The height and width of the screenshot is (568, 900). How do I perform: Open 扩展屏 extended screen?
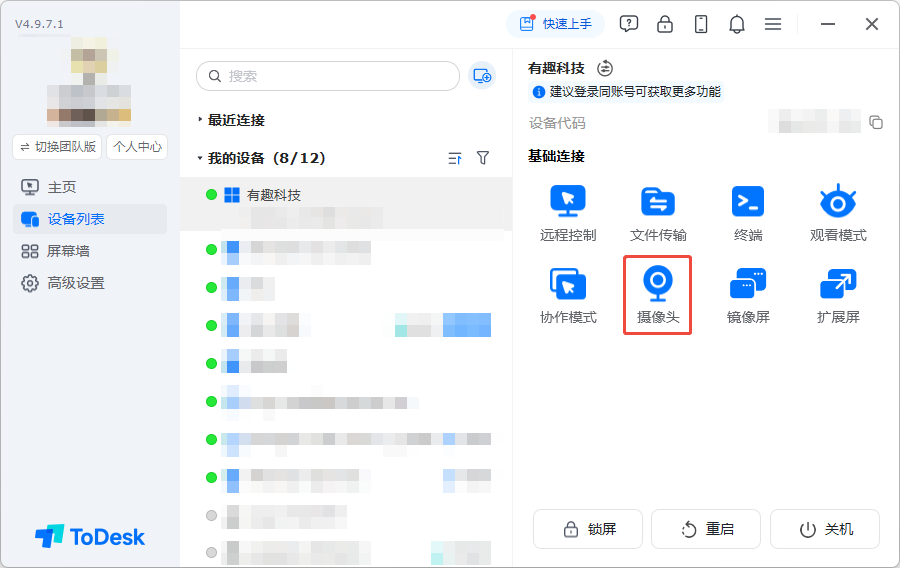coord(838,295)
